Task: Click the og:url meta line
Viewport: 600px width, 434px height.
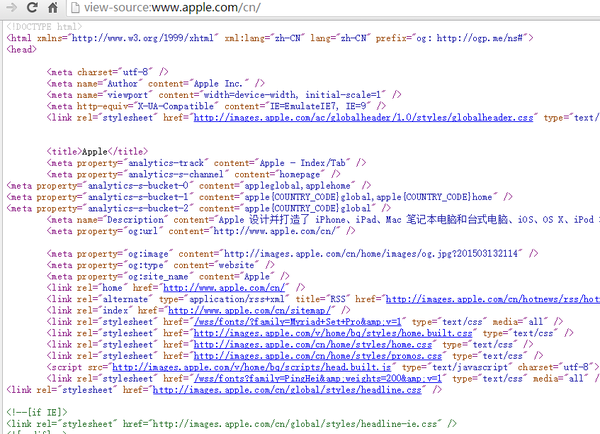Action: [x=201, y=231]
